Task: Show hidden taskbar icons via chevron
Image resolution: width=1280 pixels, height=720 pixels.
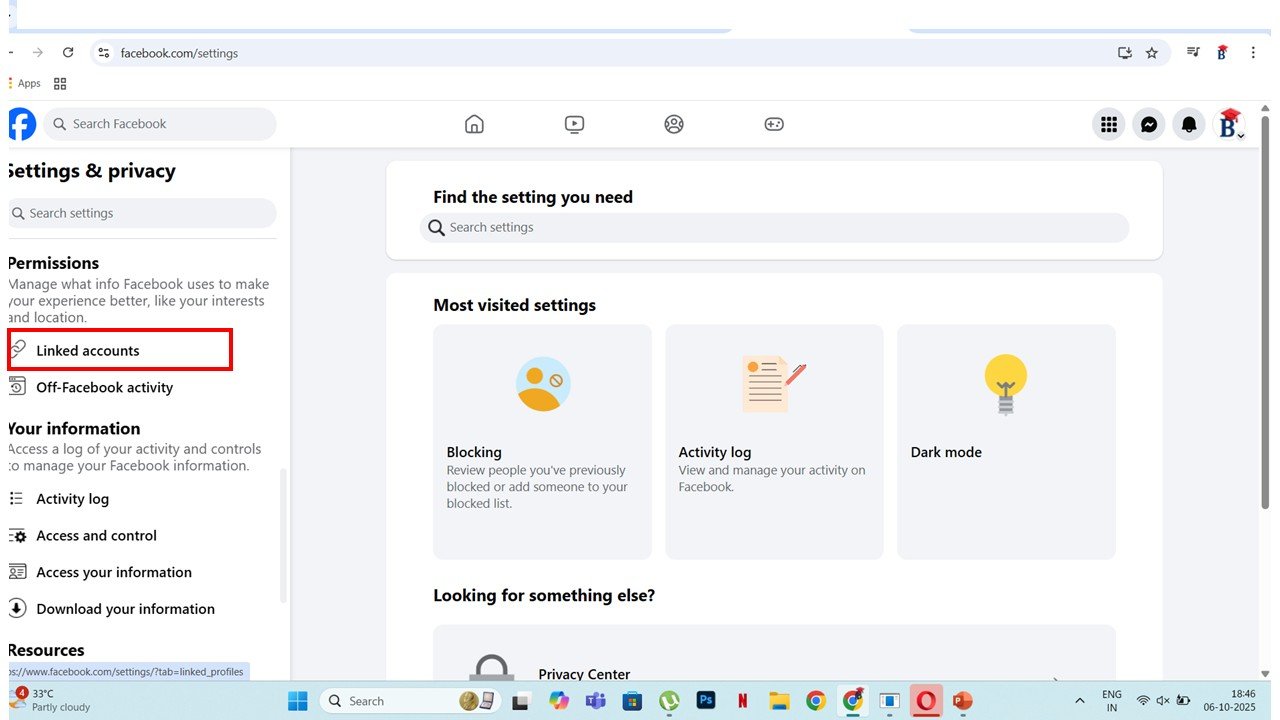Action: coord(1080,701)
